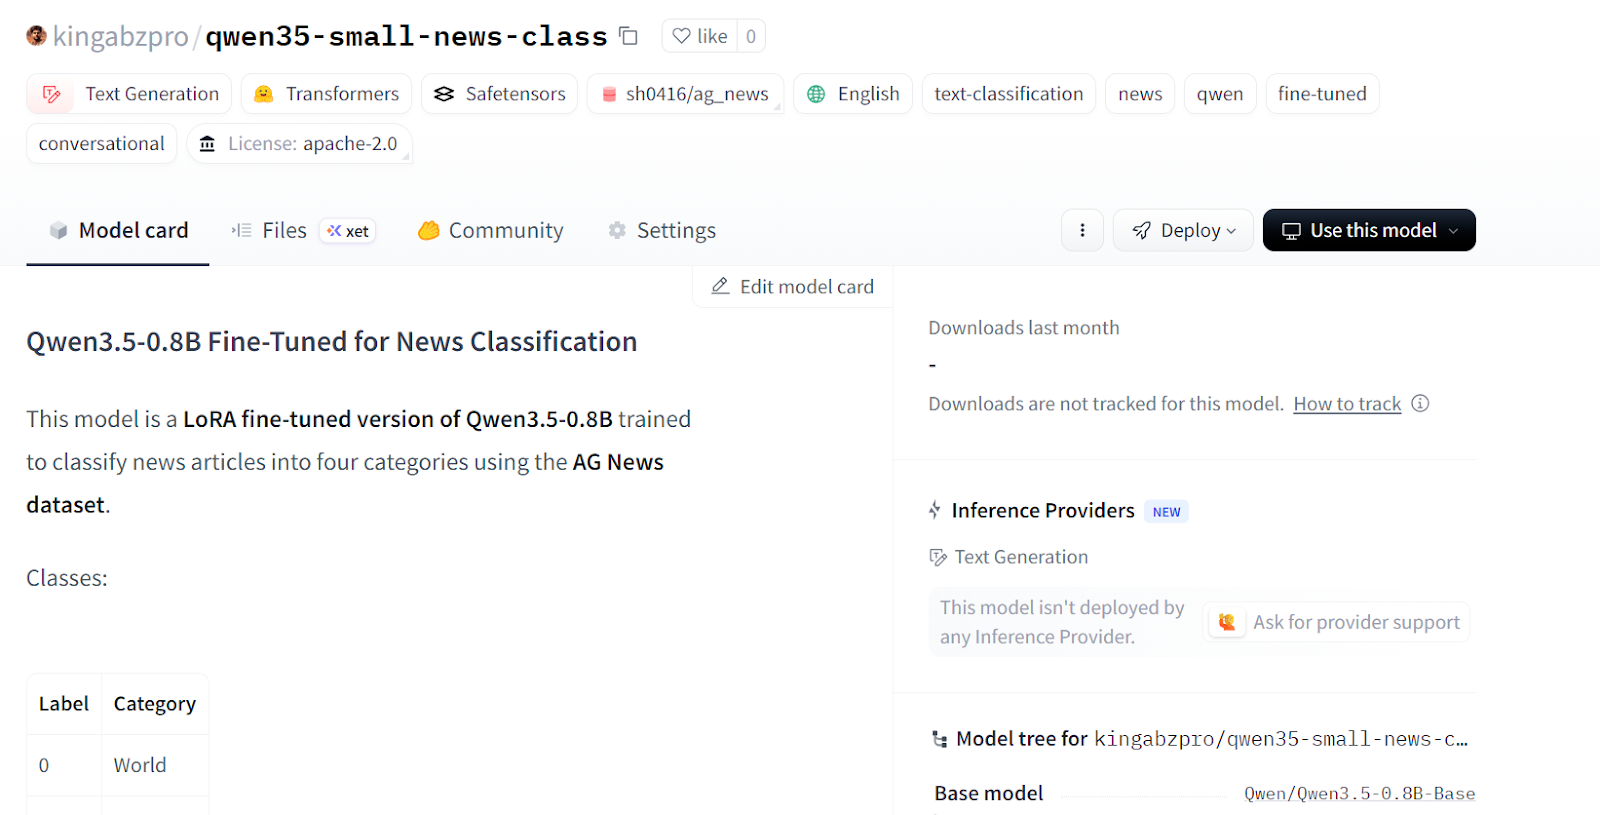Click the Label column header

64,704
